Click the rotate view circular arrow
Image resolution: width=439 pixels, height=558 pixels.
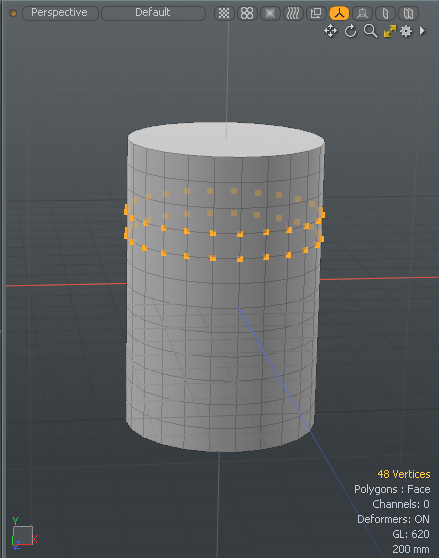[350, 31]
